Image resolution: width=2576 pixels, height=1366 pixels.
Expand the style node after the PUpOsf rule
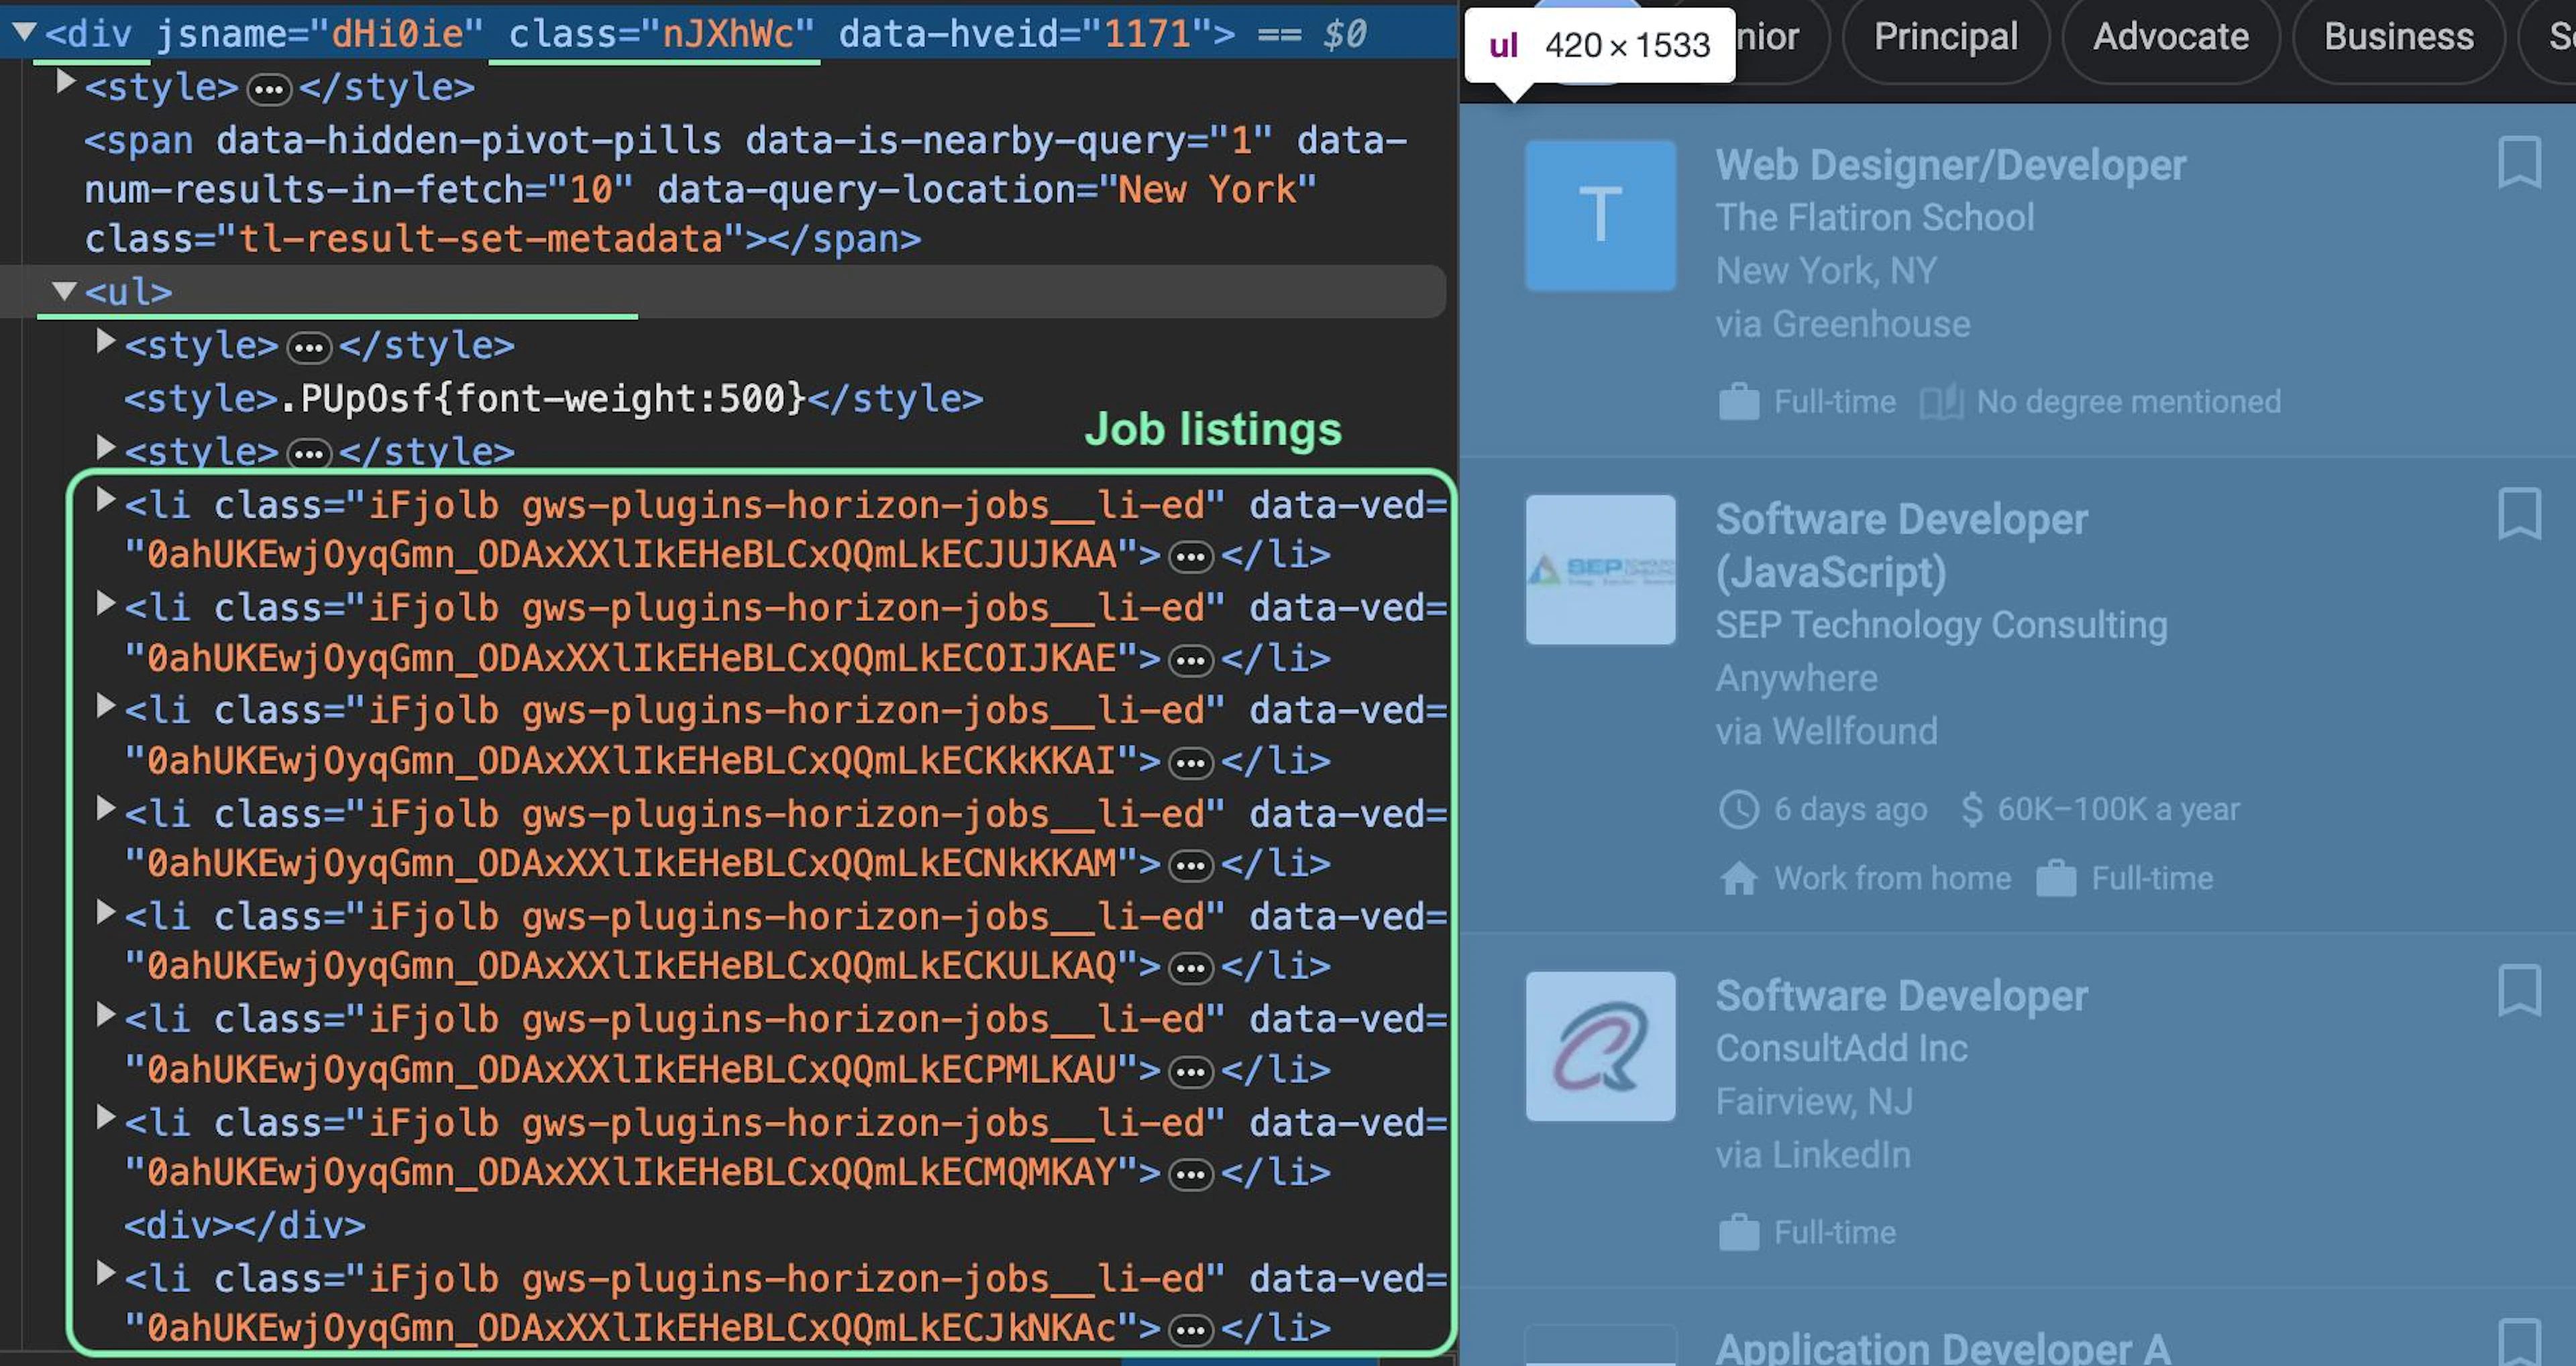pos(105,447)
